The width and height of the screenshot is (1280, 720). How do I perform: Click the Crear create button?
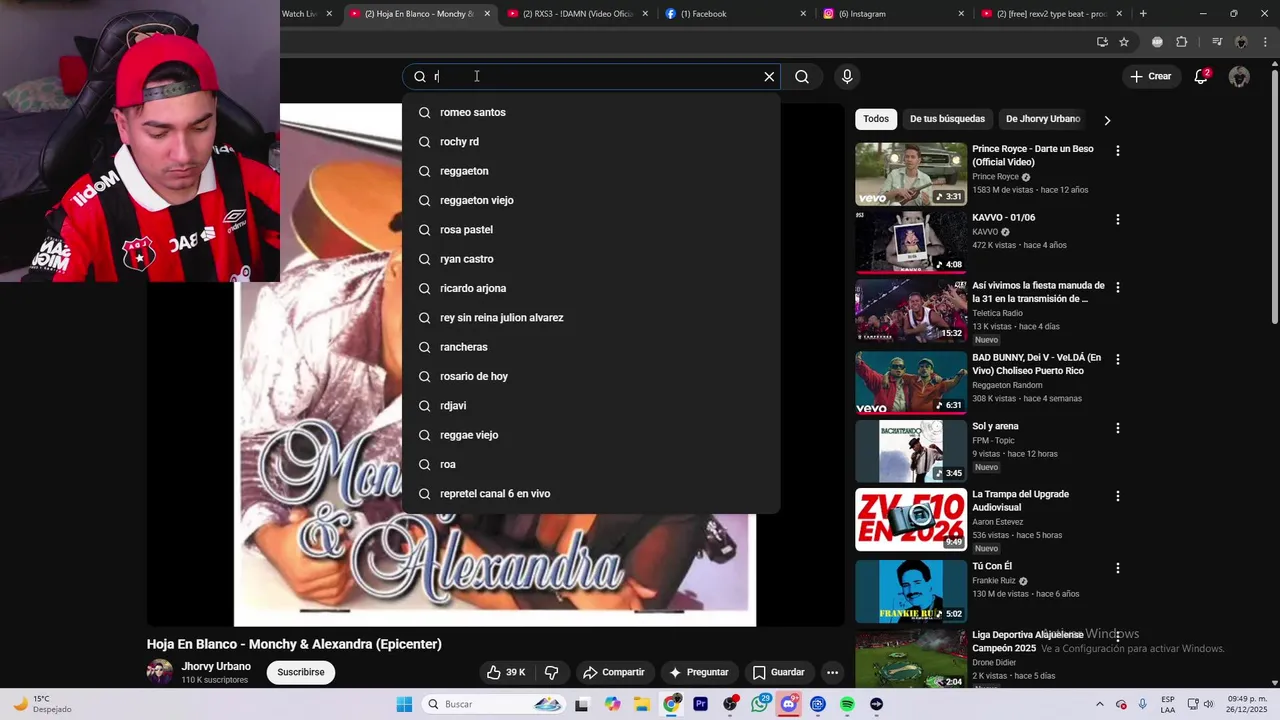(1150, 77)
